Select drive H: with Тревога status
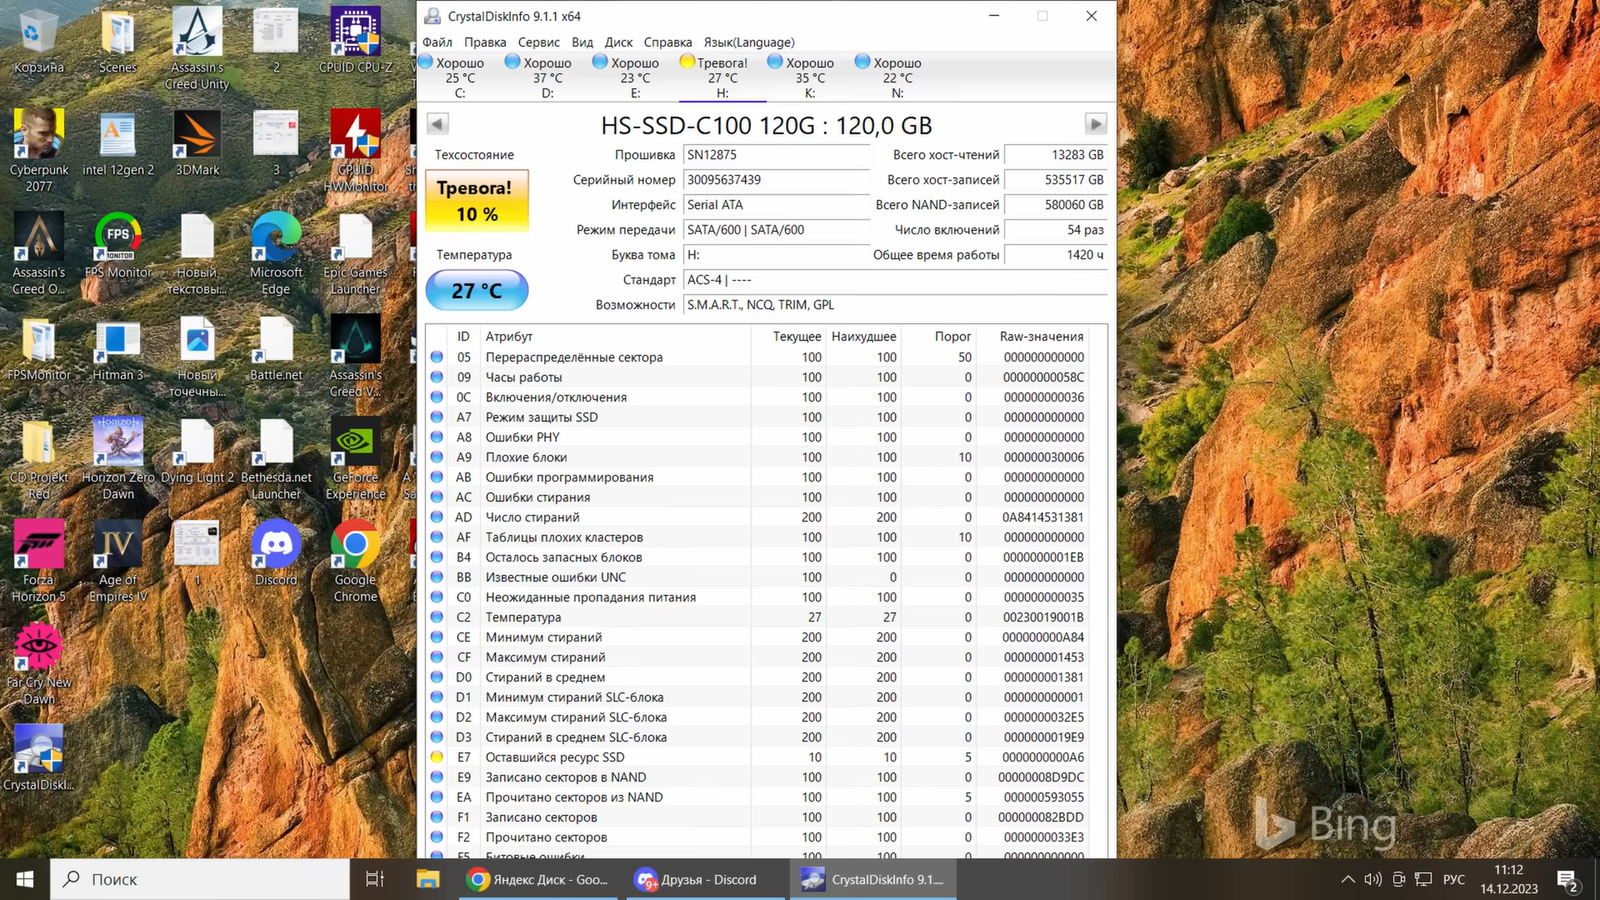1600x900 pixels. [x=722, y=77]
